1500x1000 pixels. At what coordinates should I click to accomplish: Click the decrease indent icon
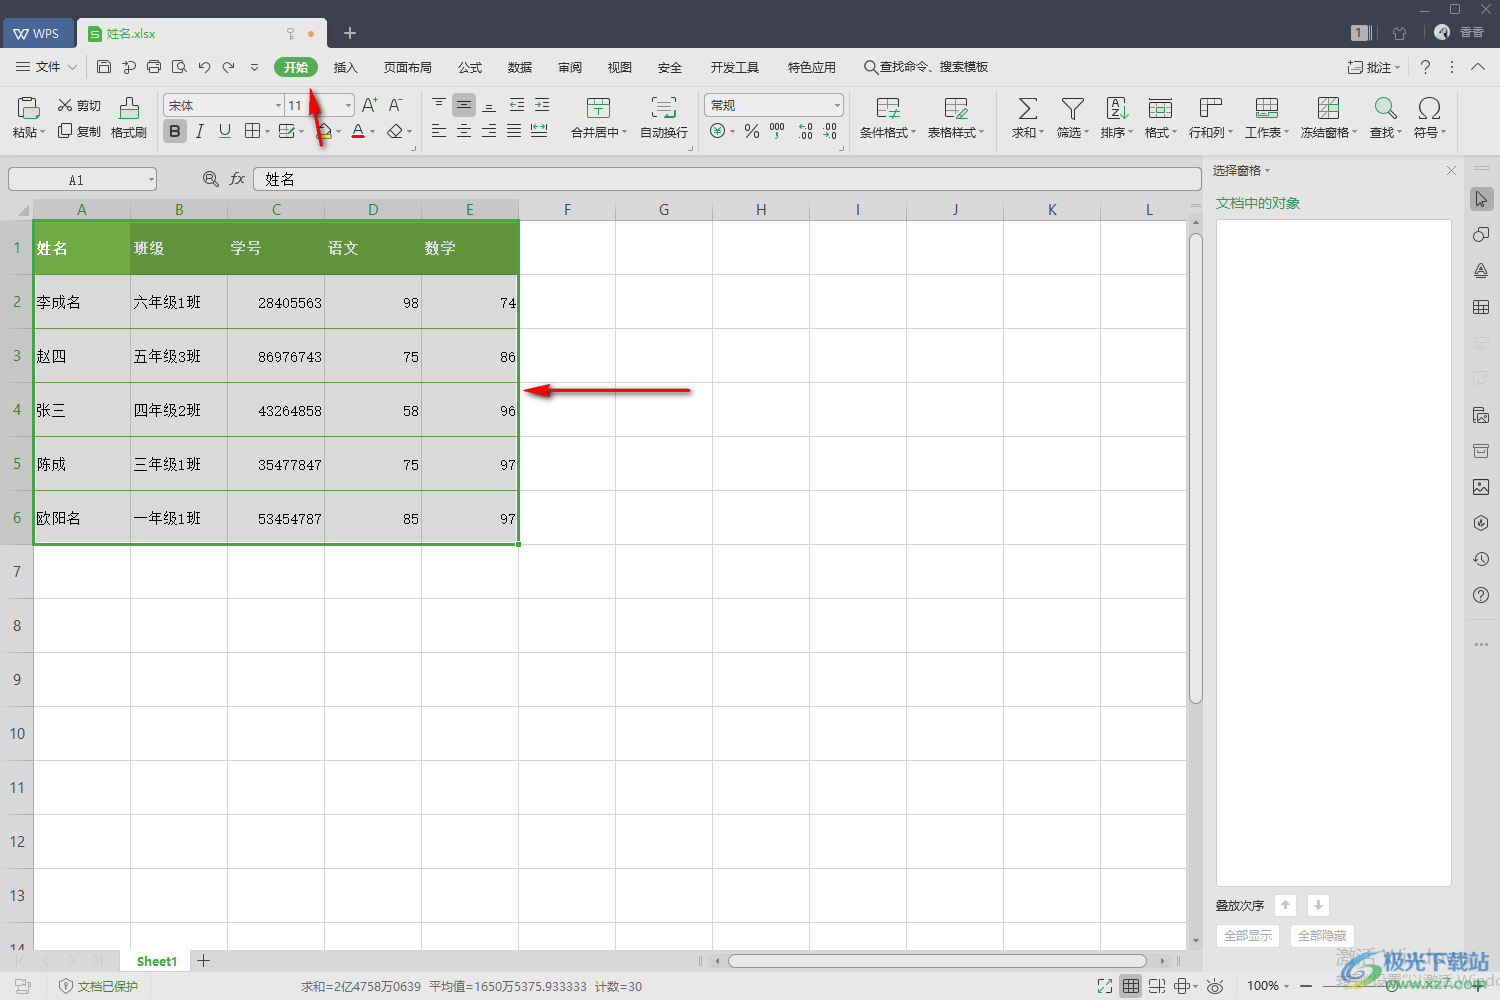coord(517,105)
